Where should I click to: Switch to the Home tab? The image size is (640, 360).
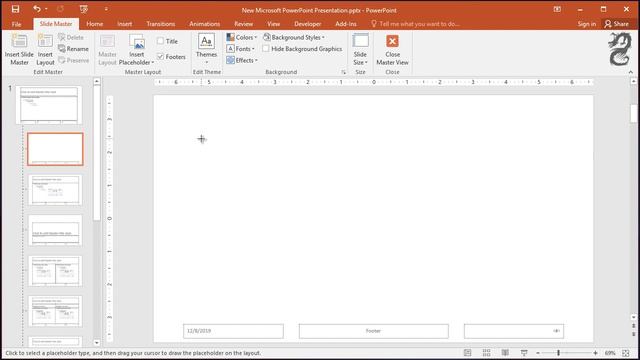tap(95, 24)
